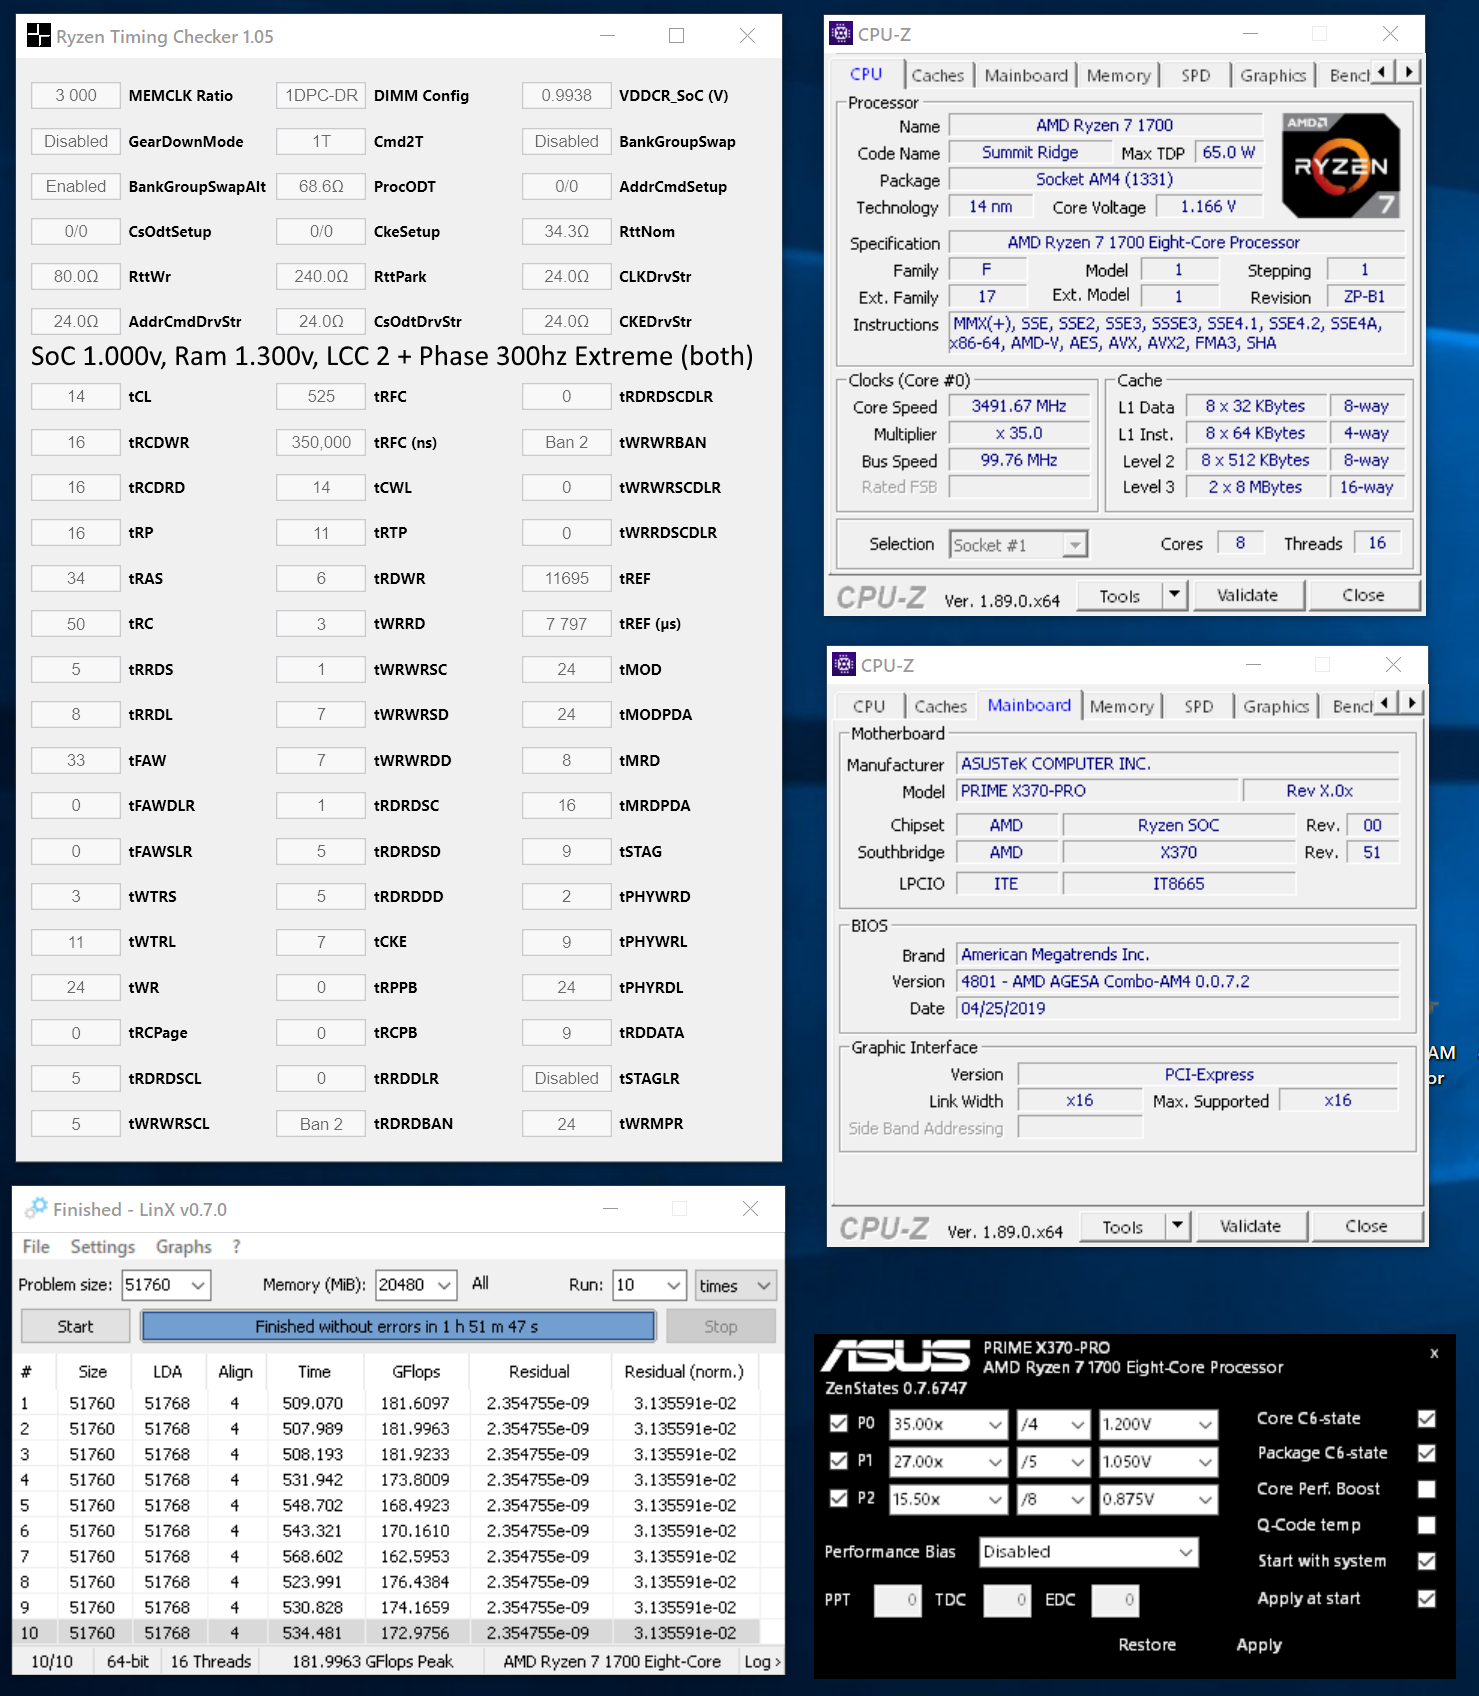Switch to Memory tab in CPU-Z Processor window
This screenshot has width=1479, height=1696.
tap(1118, 75)
